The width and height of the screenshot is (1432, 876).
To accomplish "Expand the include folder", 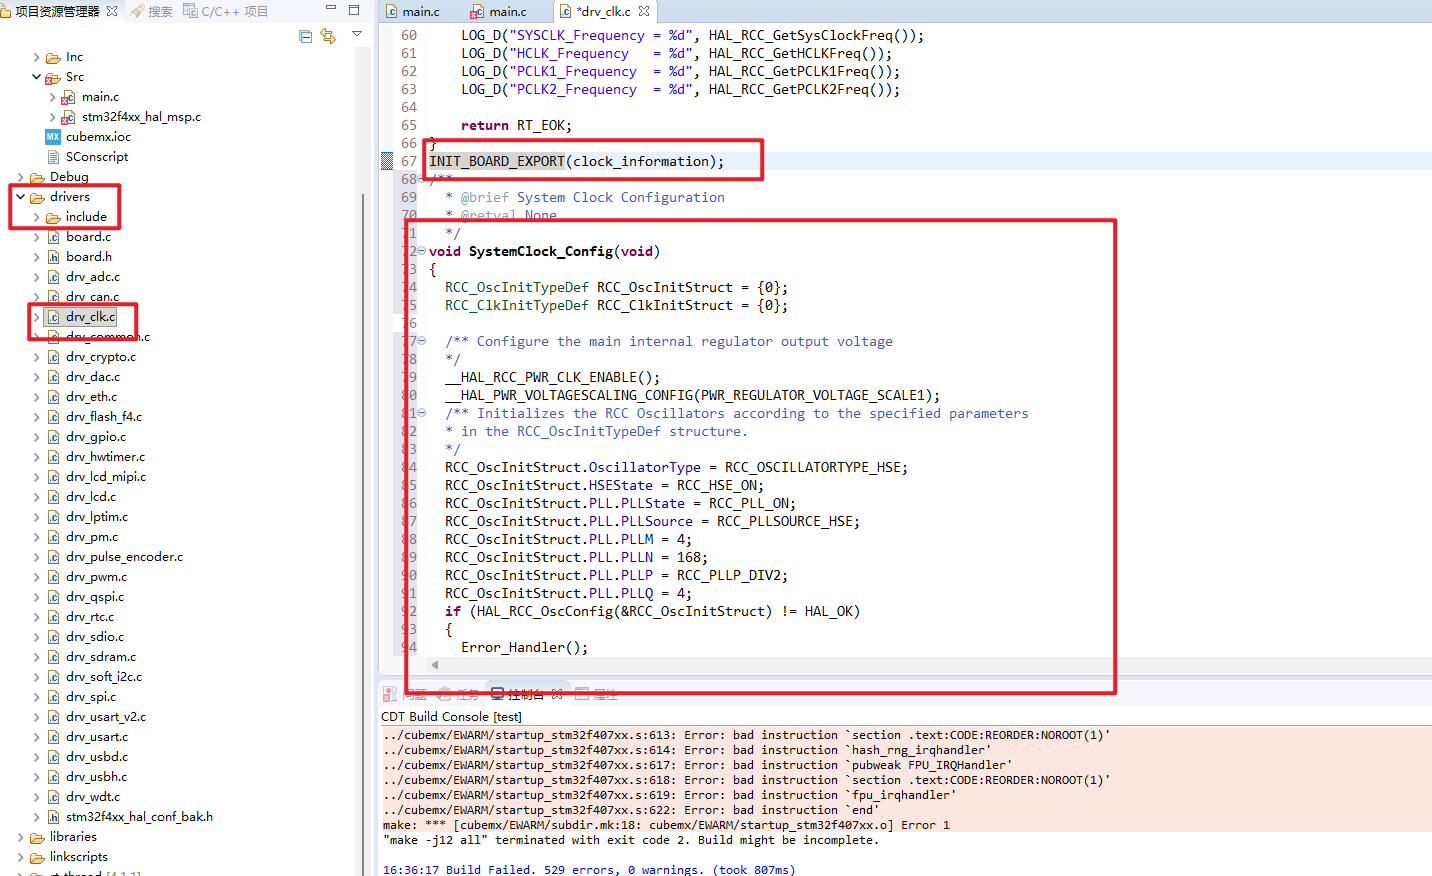I will (37, 217).
